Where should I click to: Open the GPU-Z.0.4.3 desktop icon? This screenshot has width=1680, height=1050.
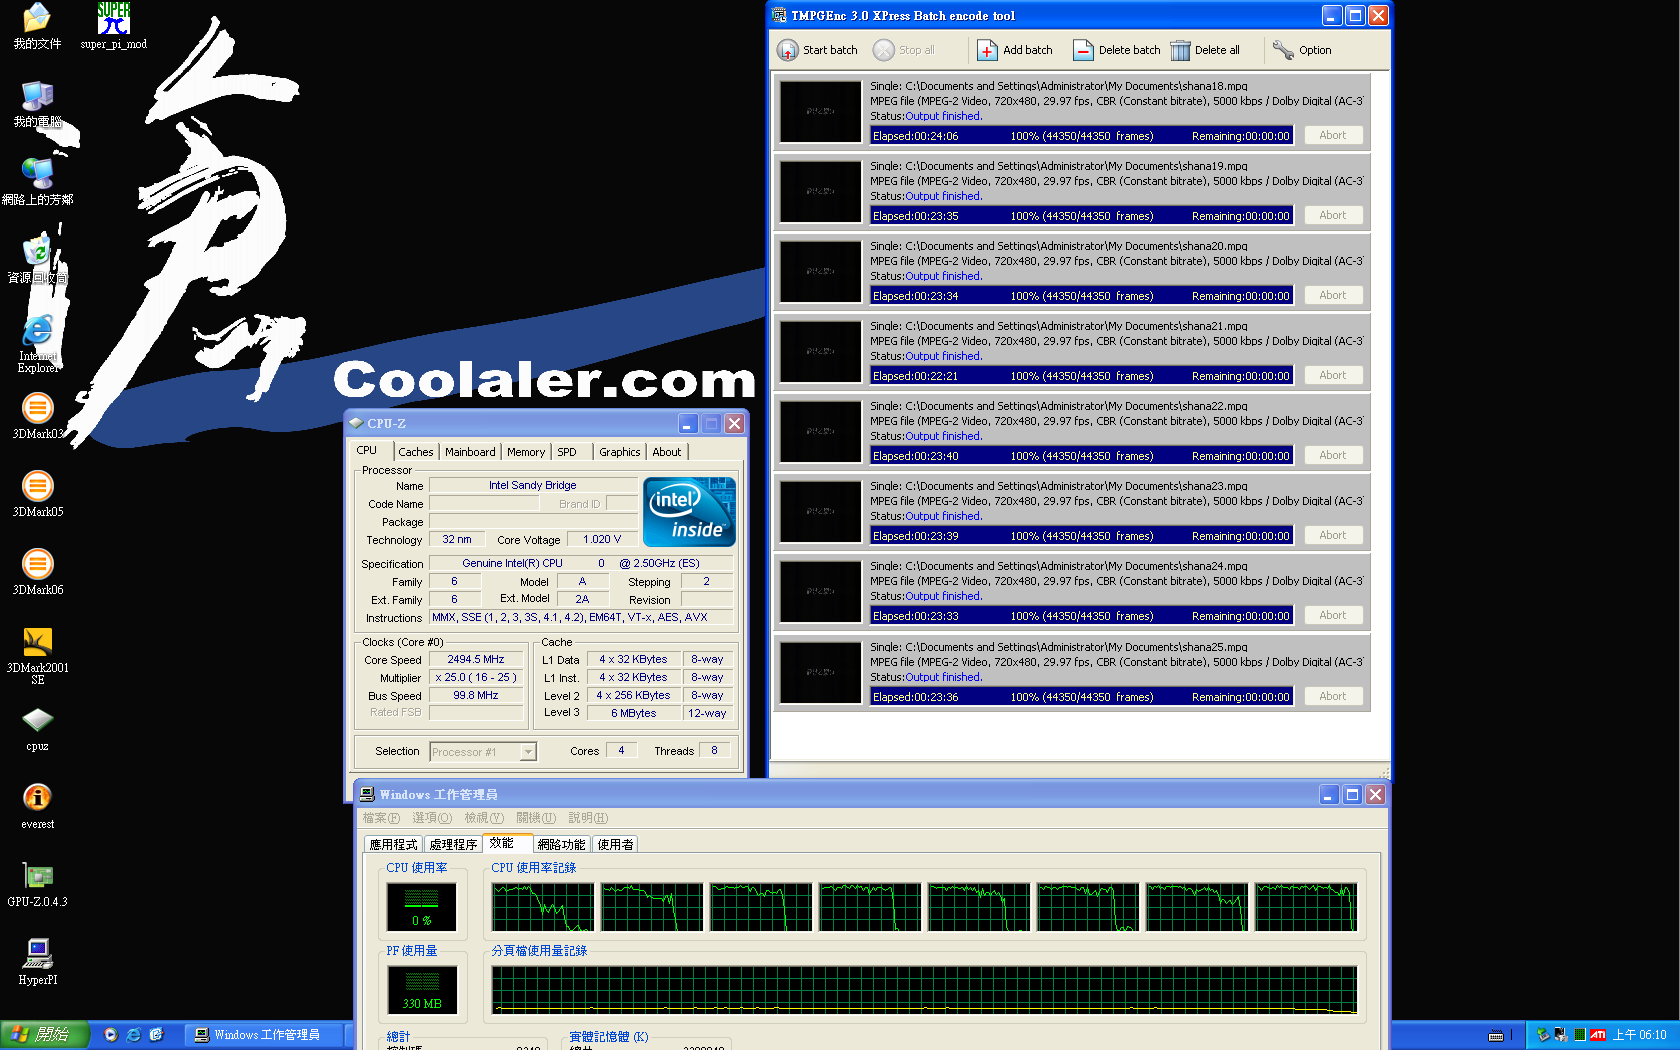click(x=38, y=876)
